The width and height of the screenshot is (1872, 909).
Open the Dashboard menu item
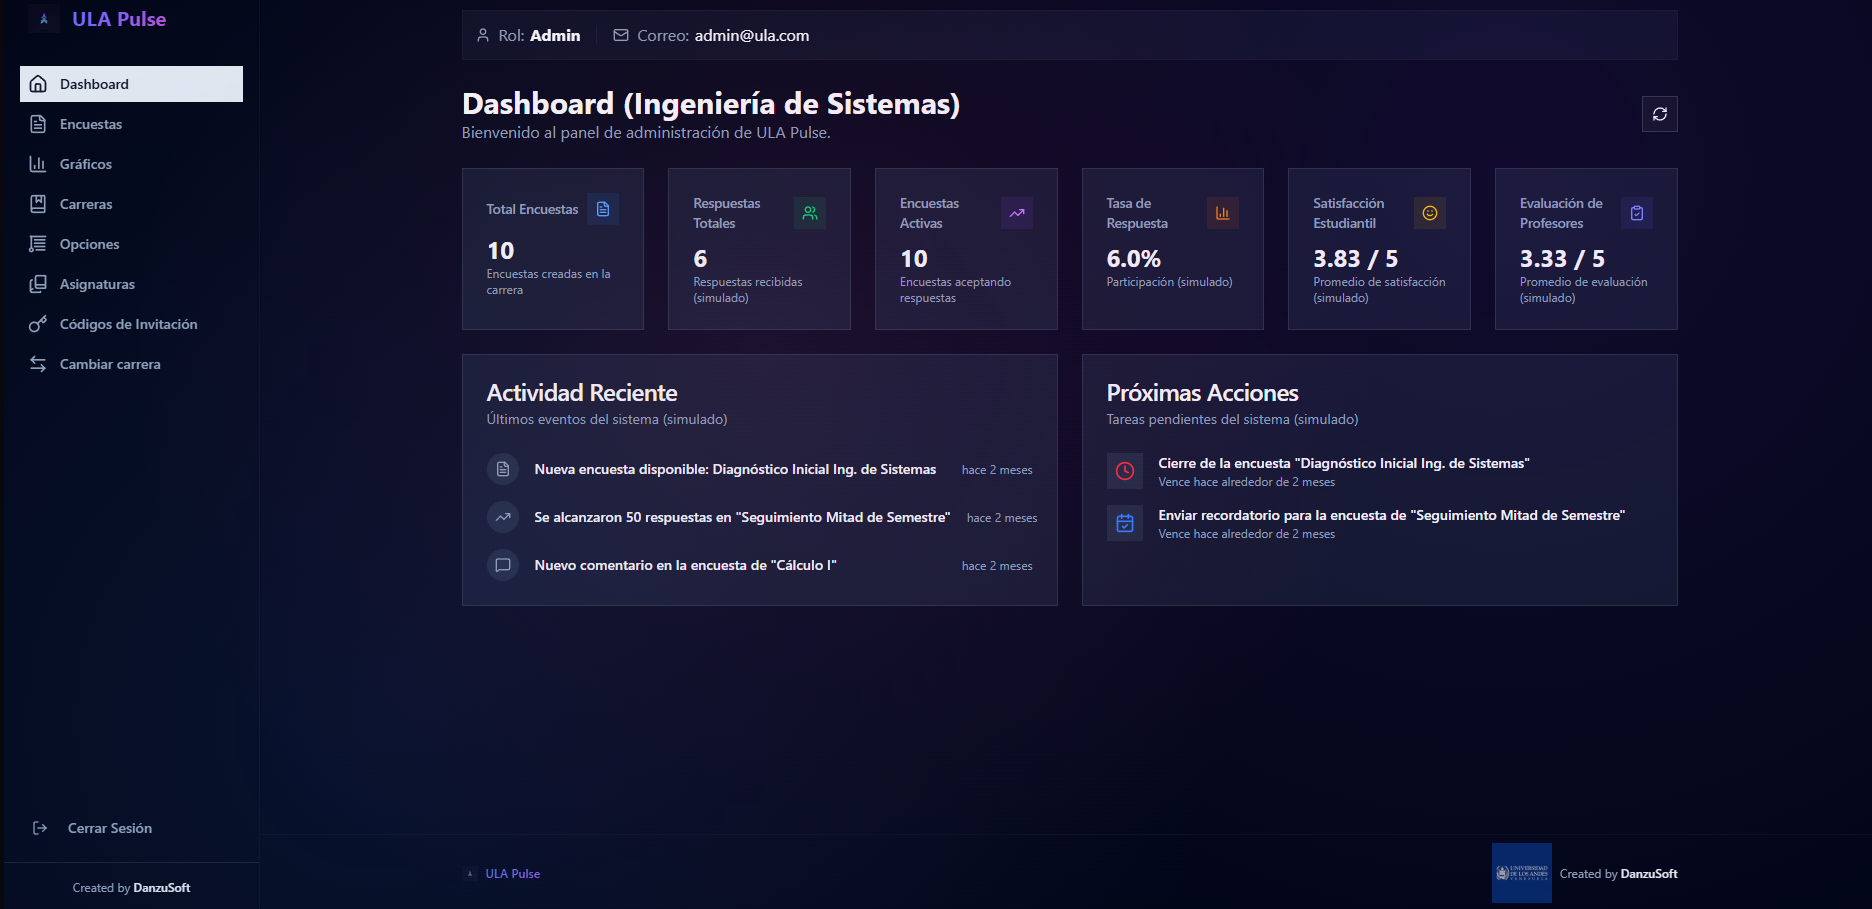(131, 84)
